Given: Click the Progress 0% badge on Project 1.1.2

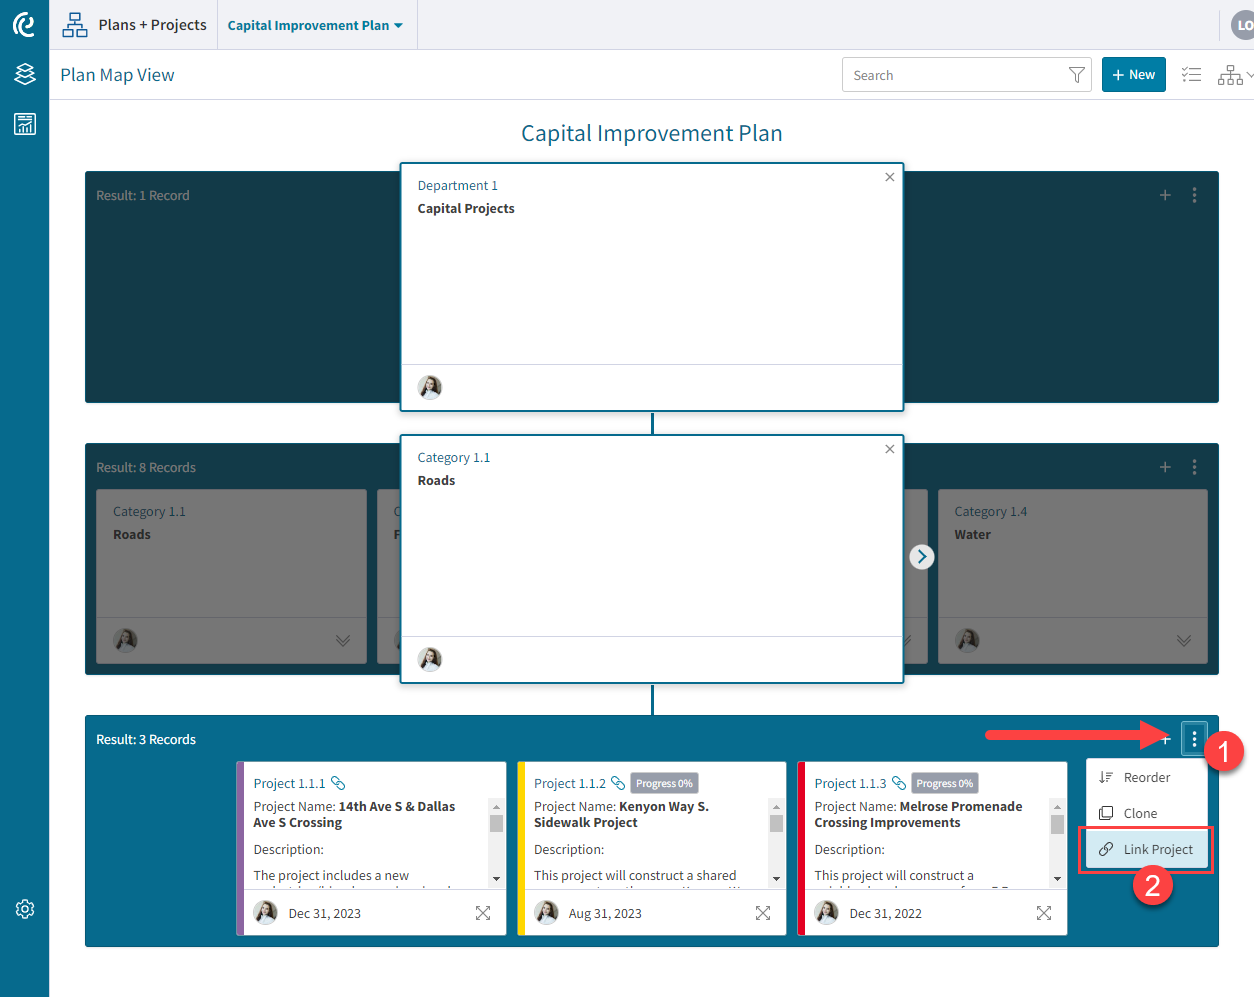Looking at the screenshot, I should click(x=664, y=782).
